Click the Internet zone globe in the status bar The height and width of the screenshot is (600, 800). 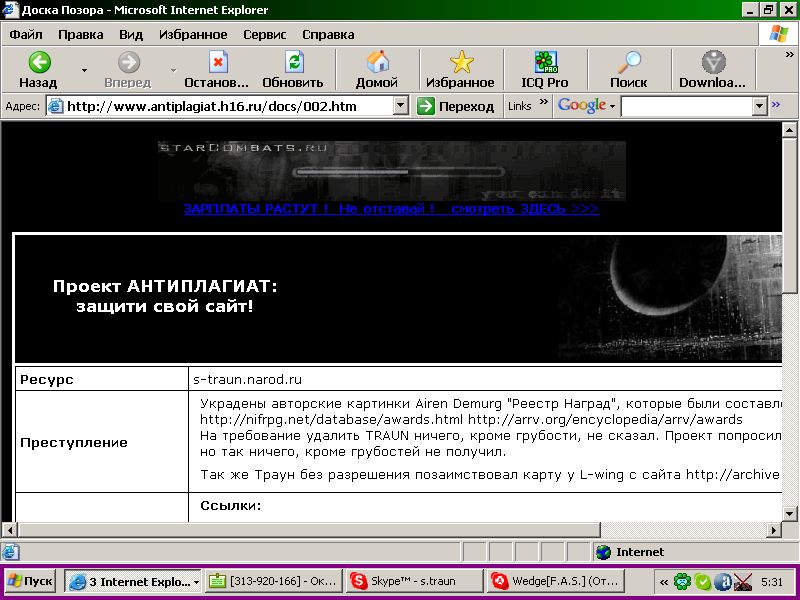pyautogui.click(x=604, y=552)
